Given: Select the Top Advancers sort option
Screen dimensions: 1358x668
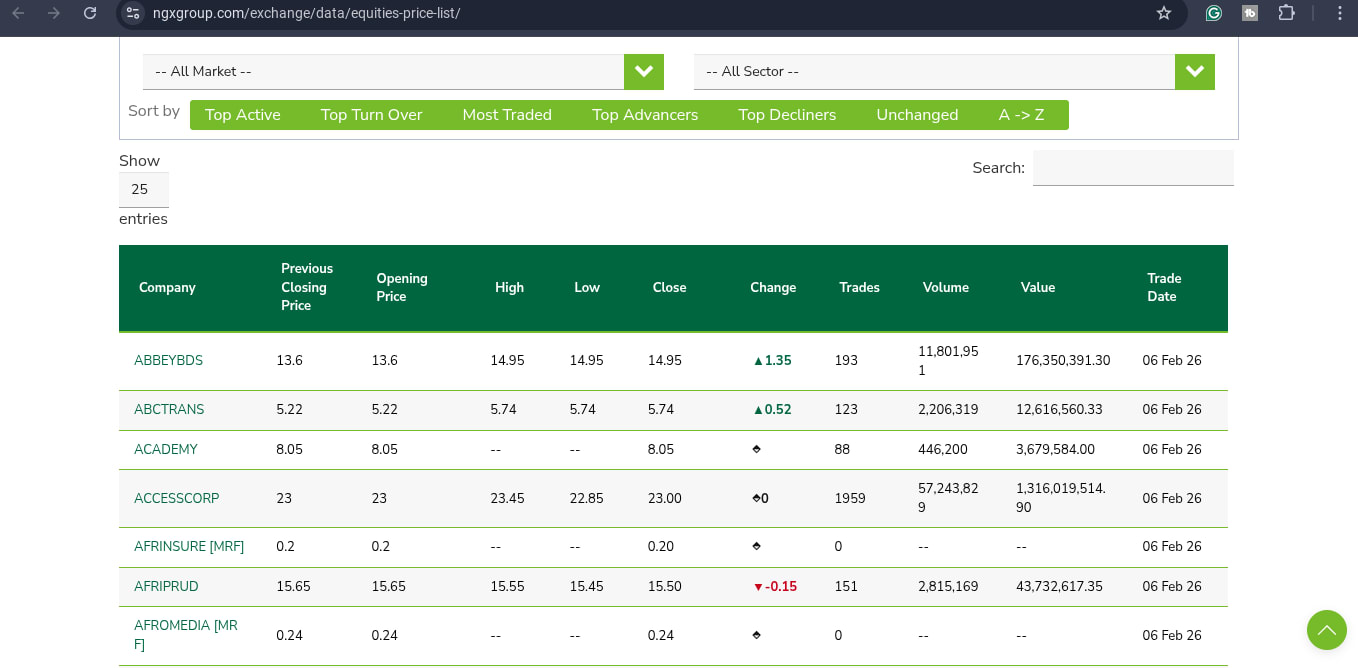Looking at the screenshot, I should (x=645, y=115).
